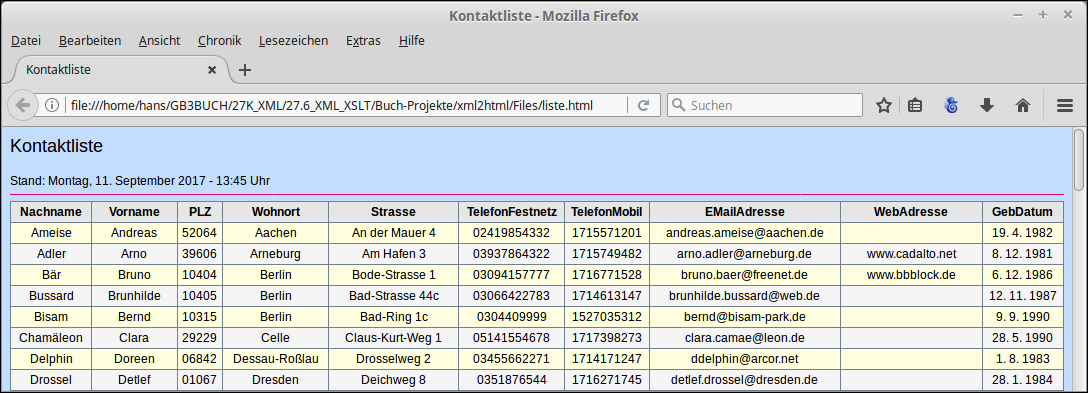Open the Lesezeichen menu
The height and width of the screenshot is (393, 1088).
coord(294,41)
